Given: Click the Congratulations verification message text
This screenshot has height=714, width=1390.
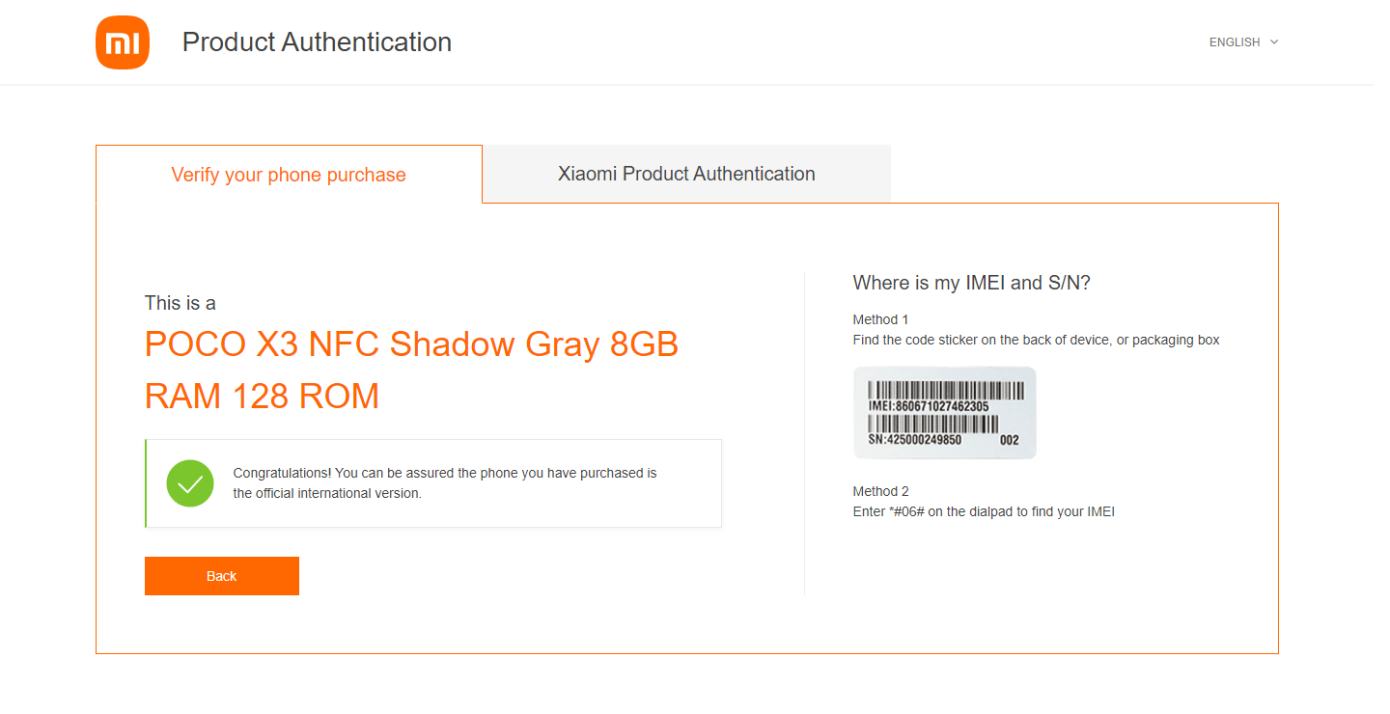Looking at the screenshot, I should coord(445,483).
